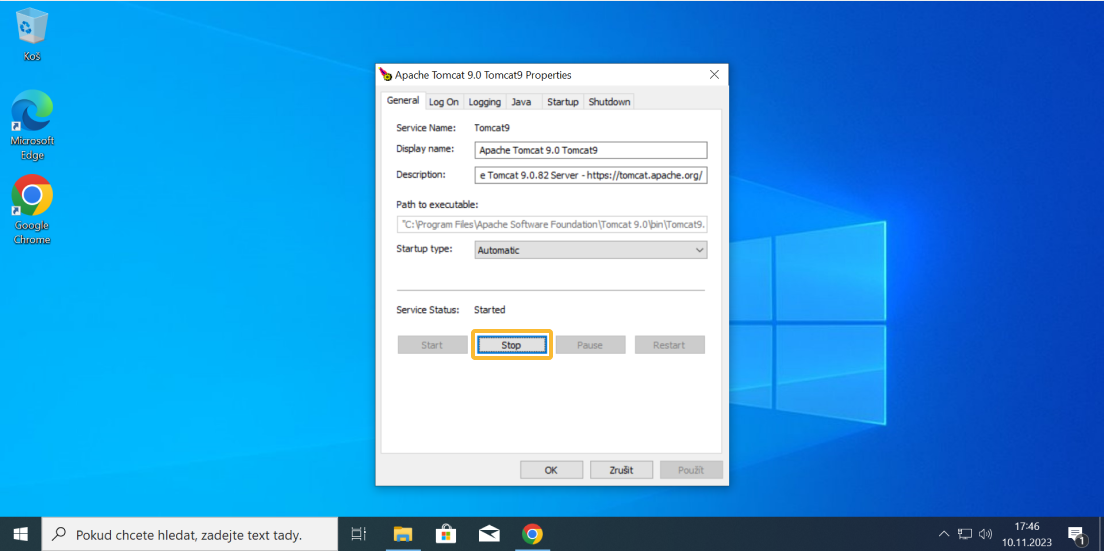
Task: Switch to the Log On tab
Action: tap(444, 102)
